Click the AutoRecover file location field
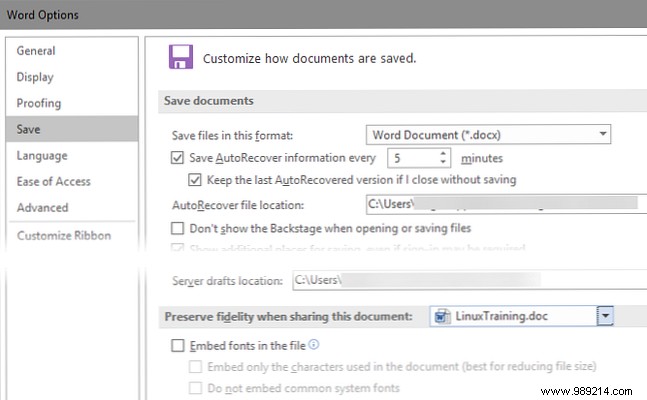 click(x=506, y=204)
